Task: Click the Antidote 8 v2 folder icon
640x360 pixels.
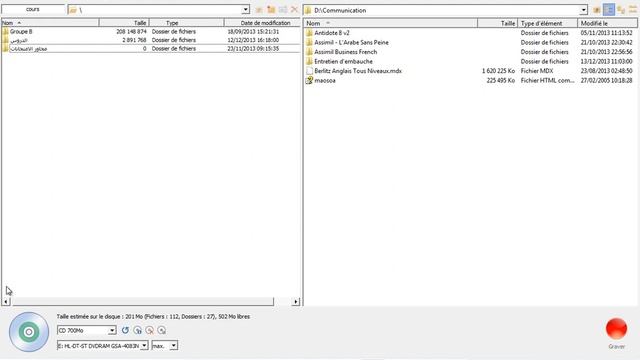Action: (309, 33)
